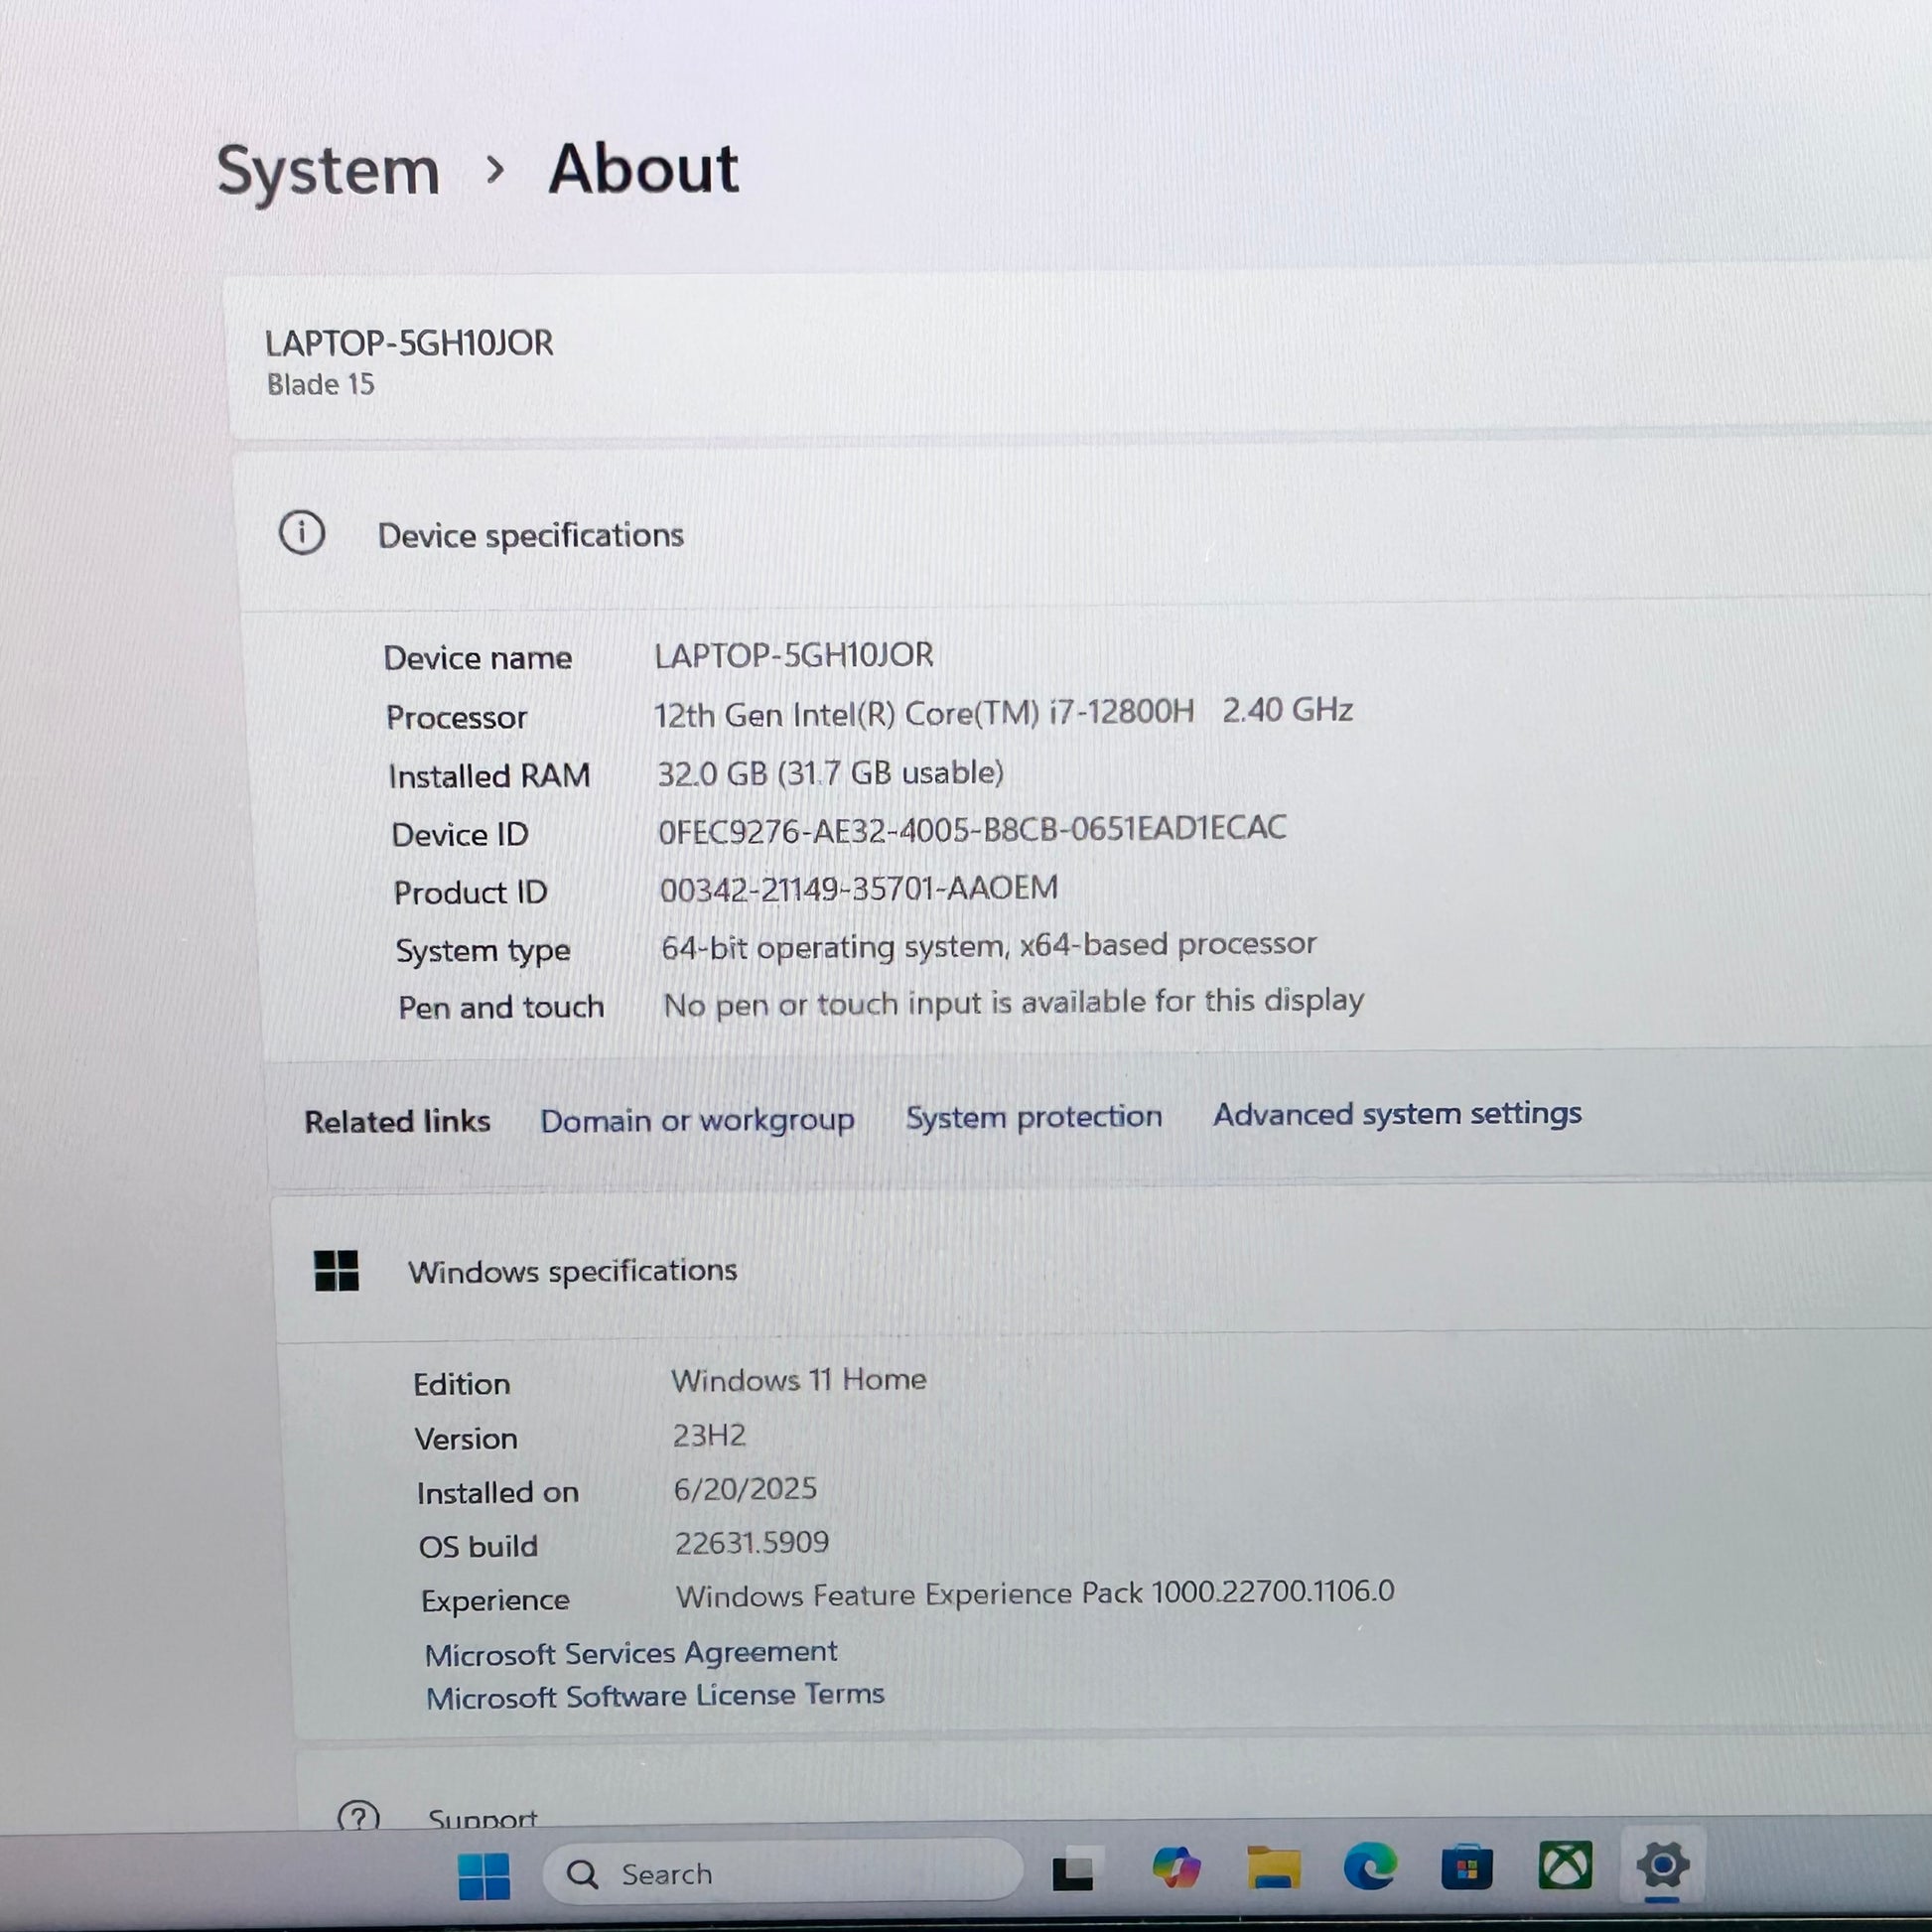Open Microsoft Services Agreement link

tap(631, 1653)
